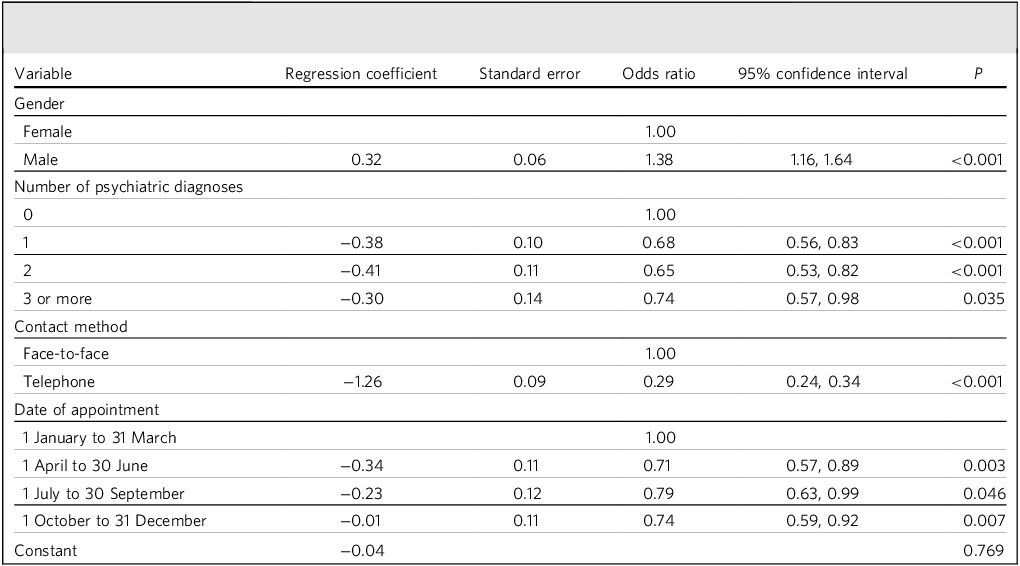The width and height of the screenshot is (1020, 566).
Task: Click the Standard error column header
Action: pyautogui.click(x=530, y=74)
